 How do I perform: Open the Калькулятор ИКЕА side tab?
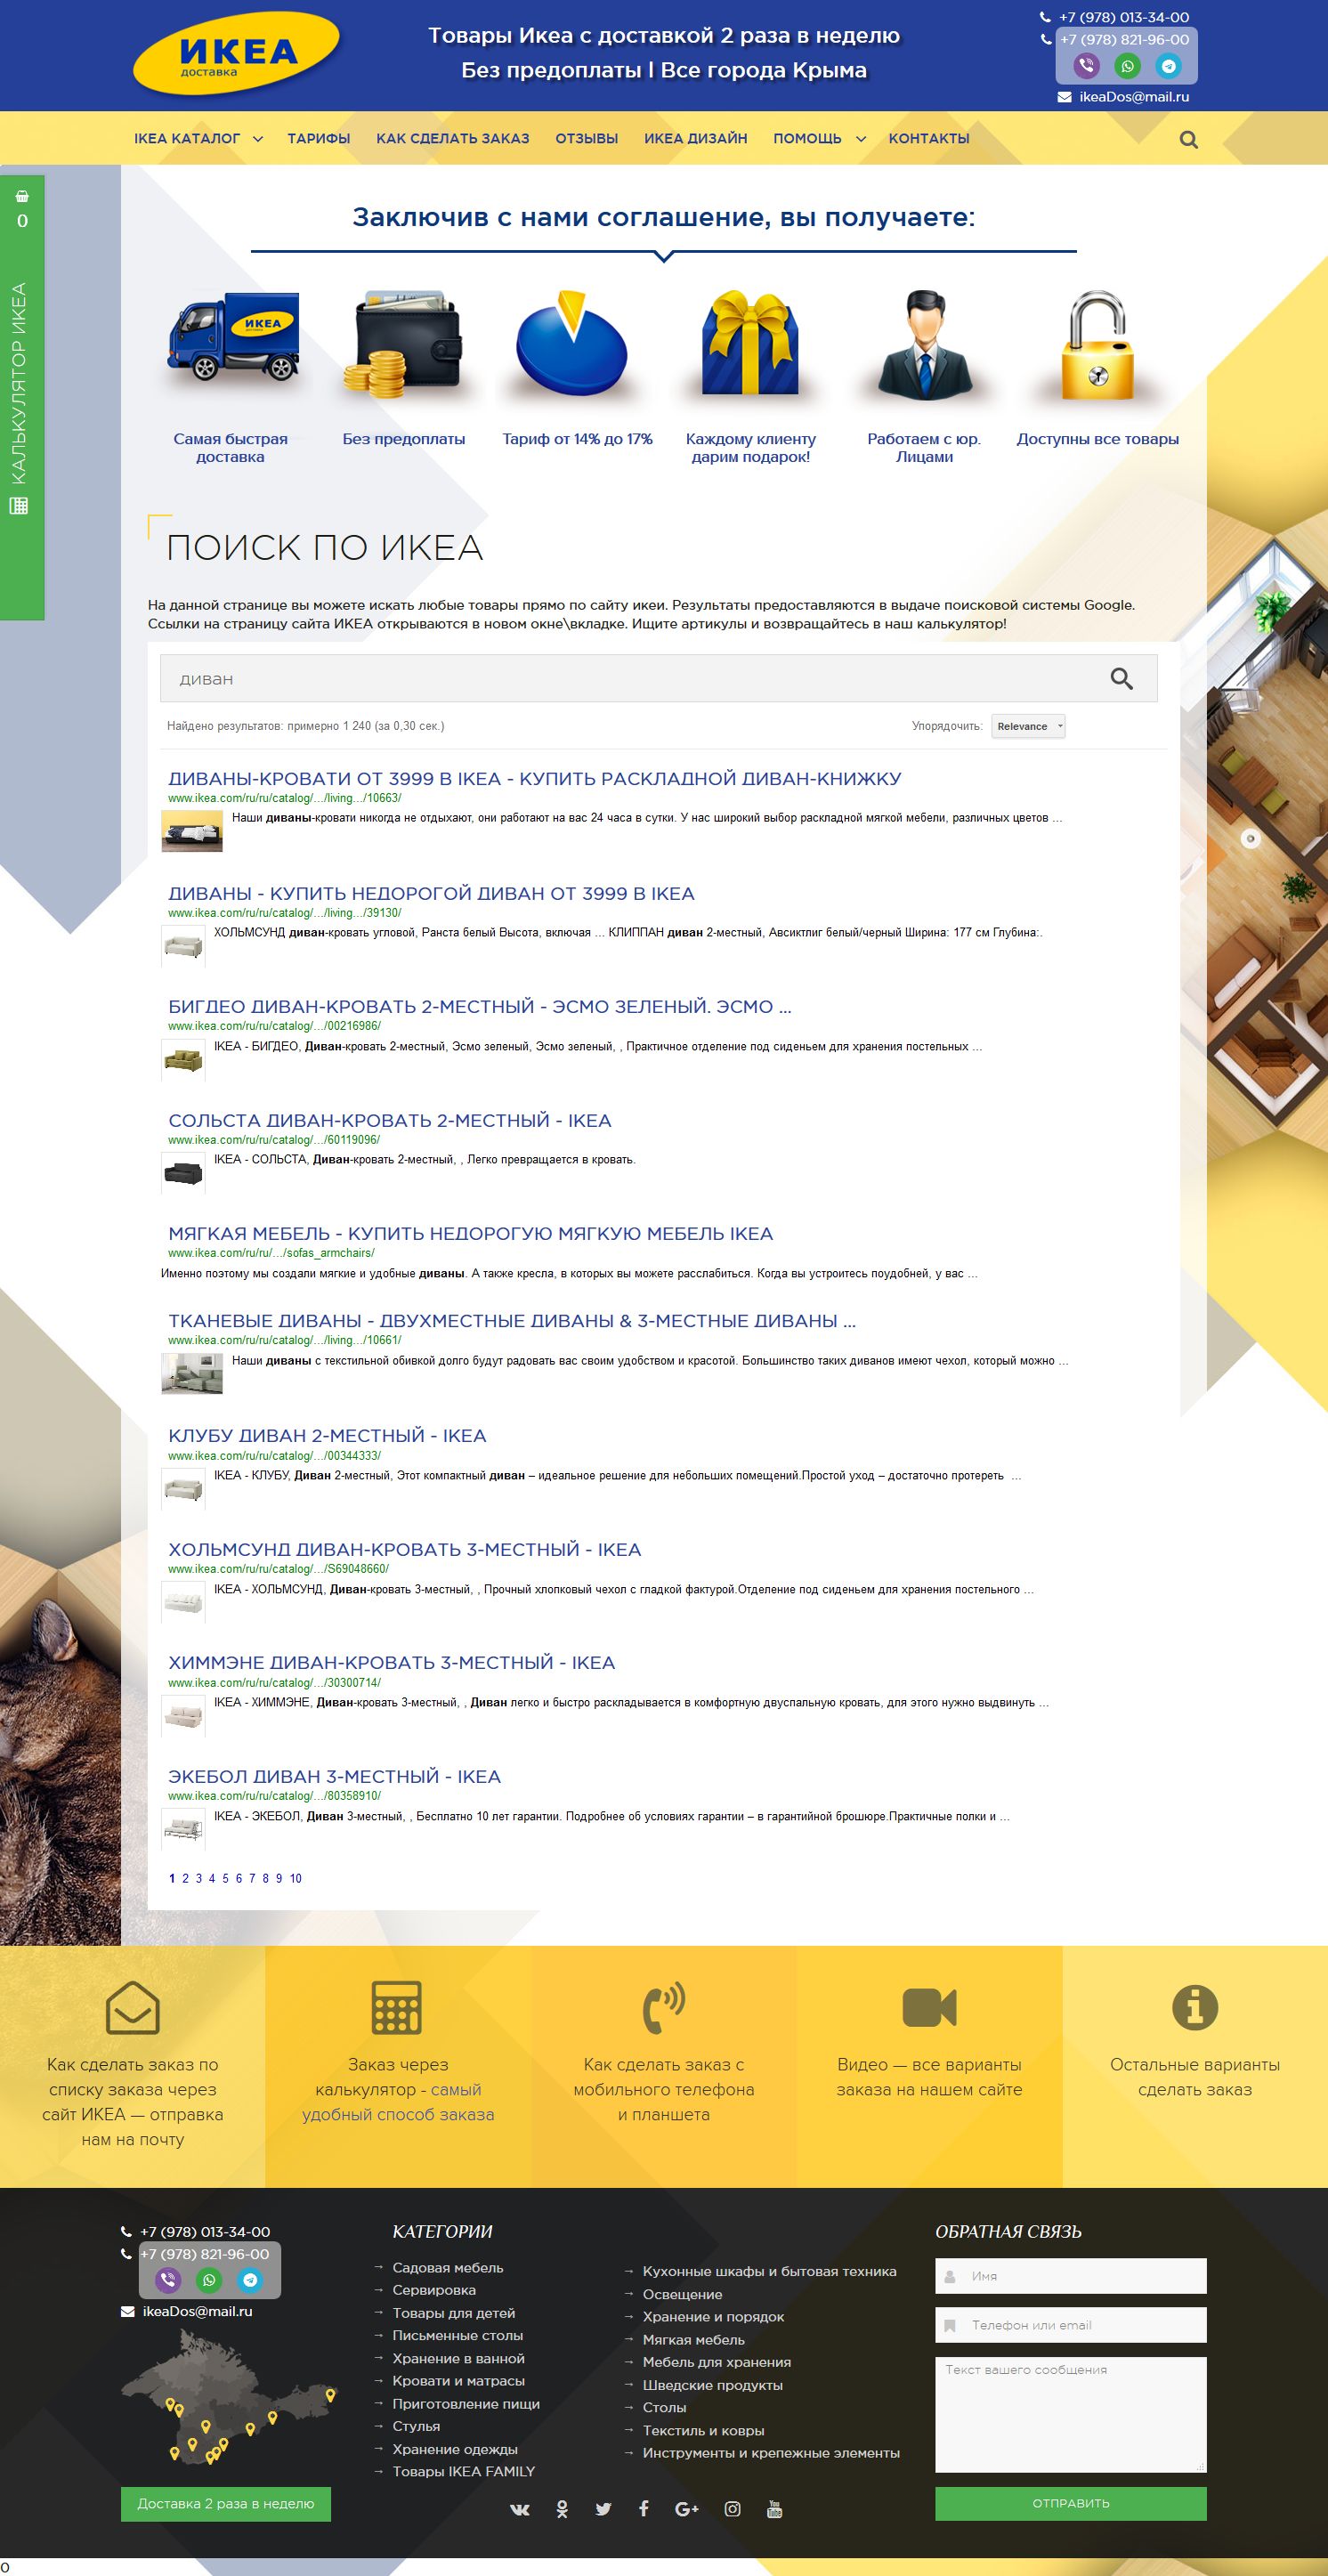pos(20,398)
